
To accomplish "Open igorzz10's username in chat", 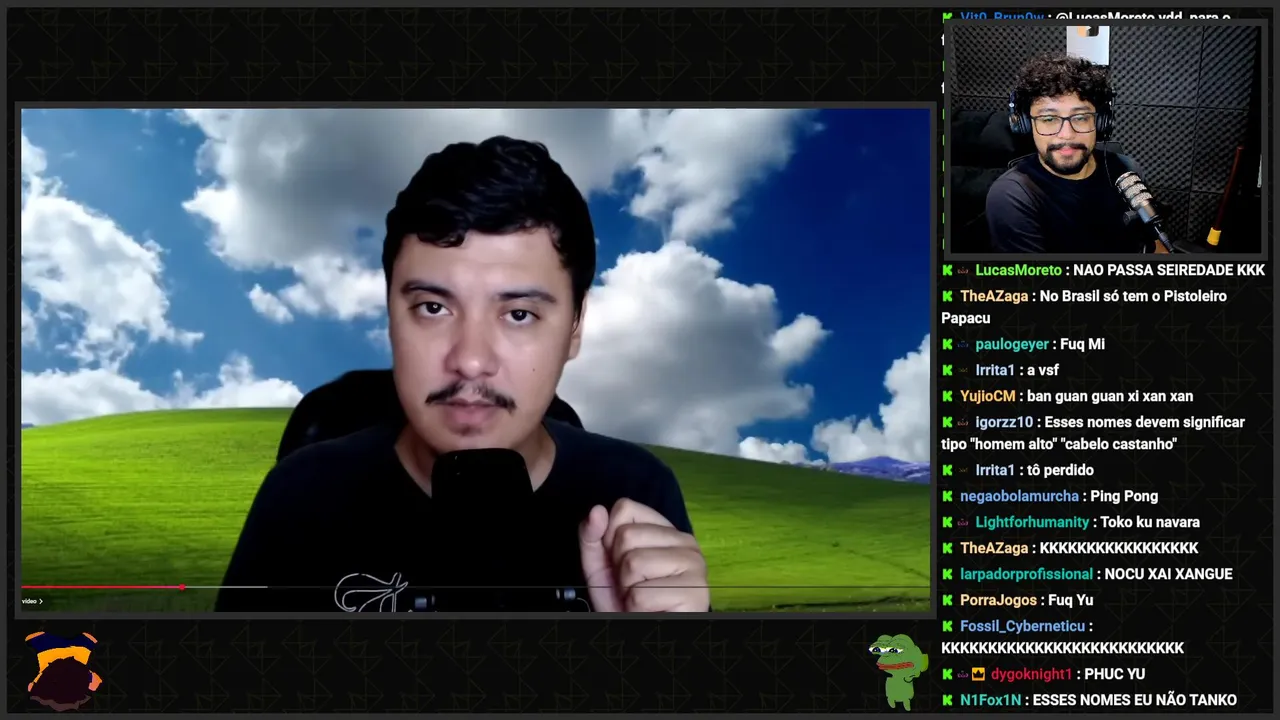I will [1004, 422].
